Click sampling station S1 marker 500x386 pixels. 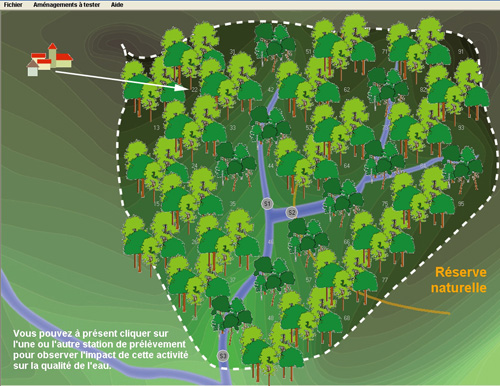click(267, 204)
